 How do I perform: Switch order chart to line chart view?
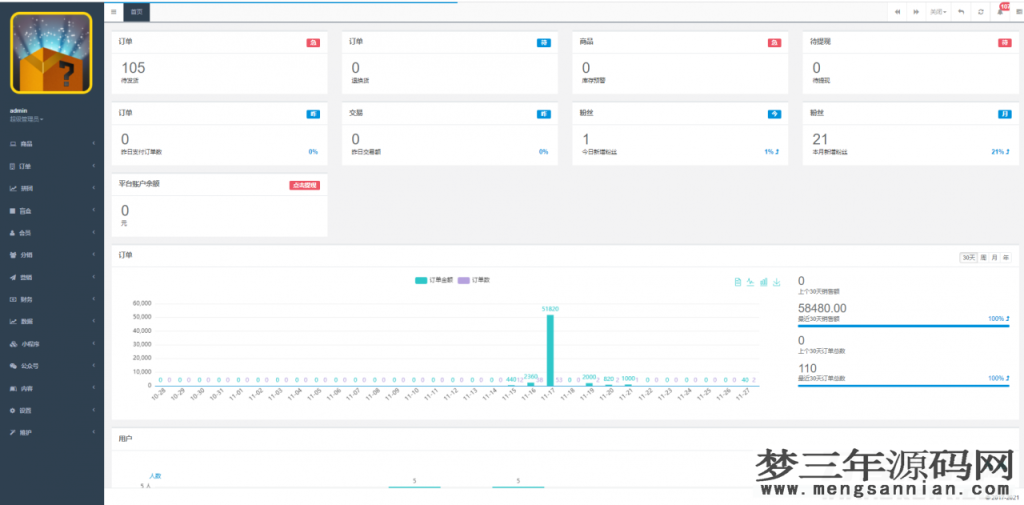click(x=751, y=283)
